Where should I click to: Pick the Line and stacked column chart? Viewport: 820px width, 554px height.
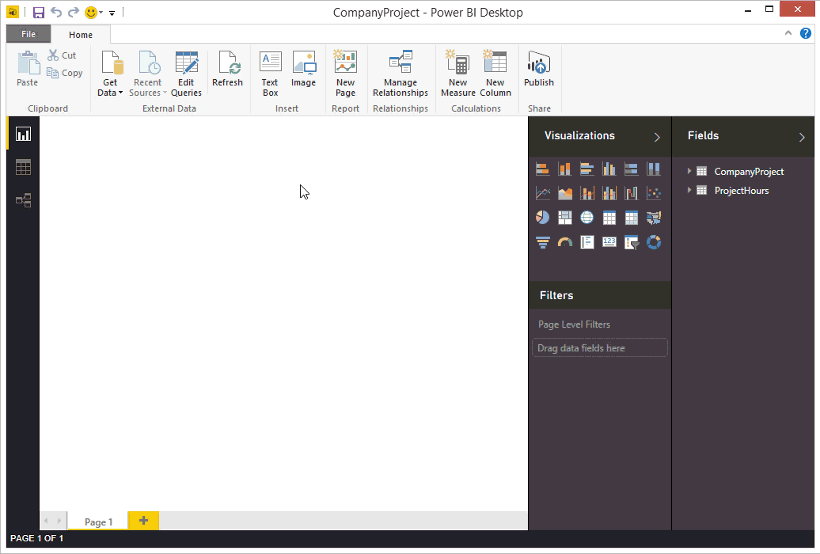pos(587,194)
